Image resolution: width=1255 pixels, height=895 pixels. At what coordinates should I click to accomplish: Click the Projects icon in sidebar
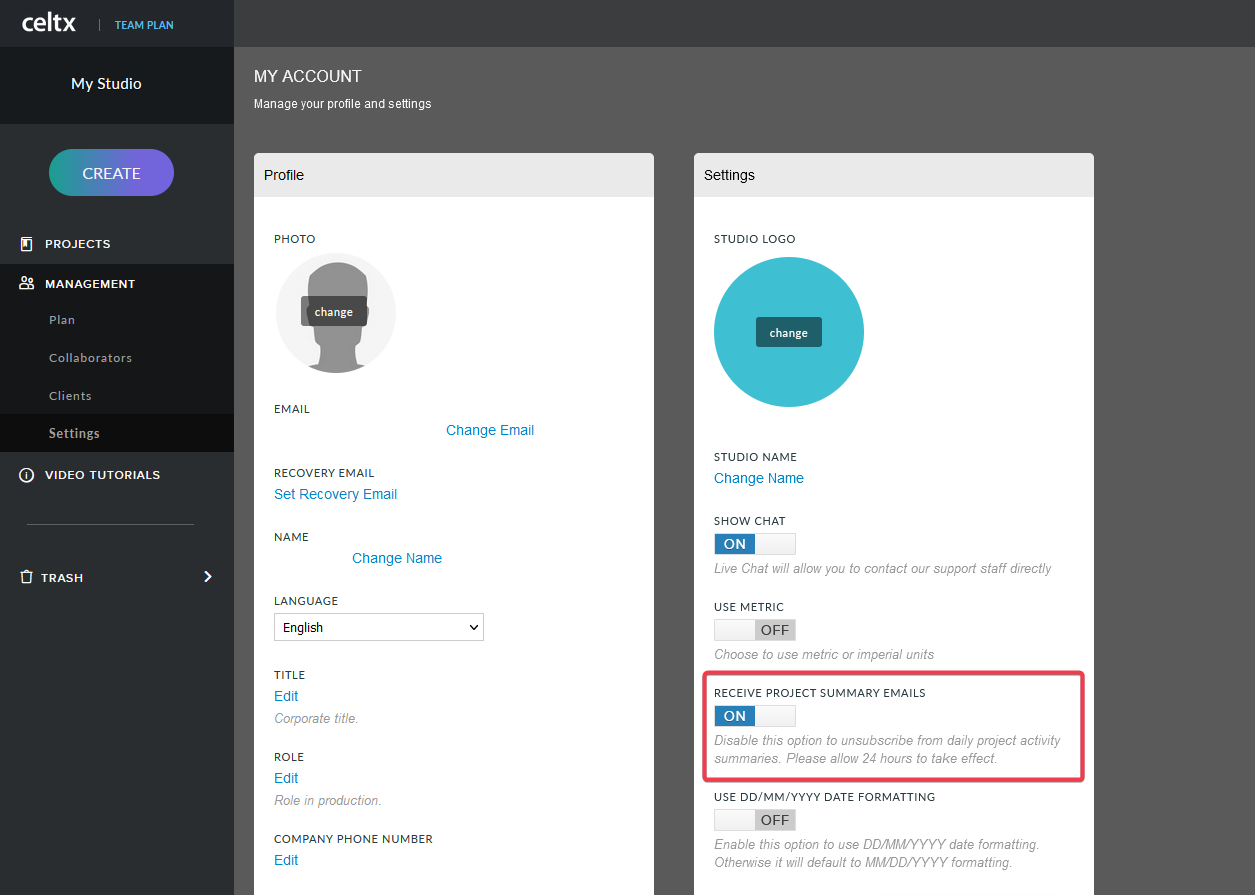[x=27, y=244]
